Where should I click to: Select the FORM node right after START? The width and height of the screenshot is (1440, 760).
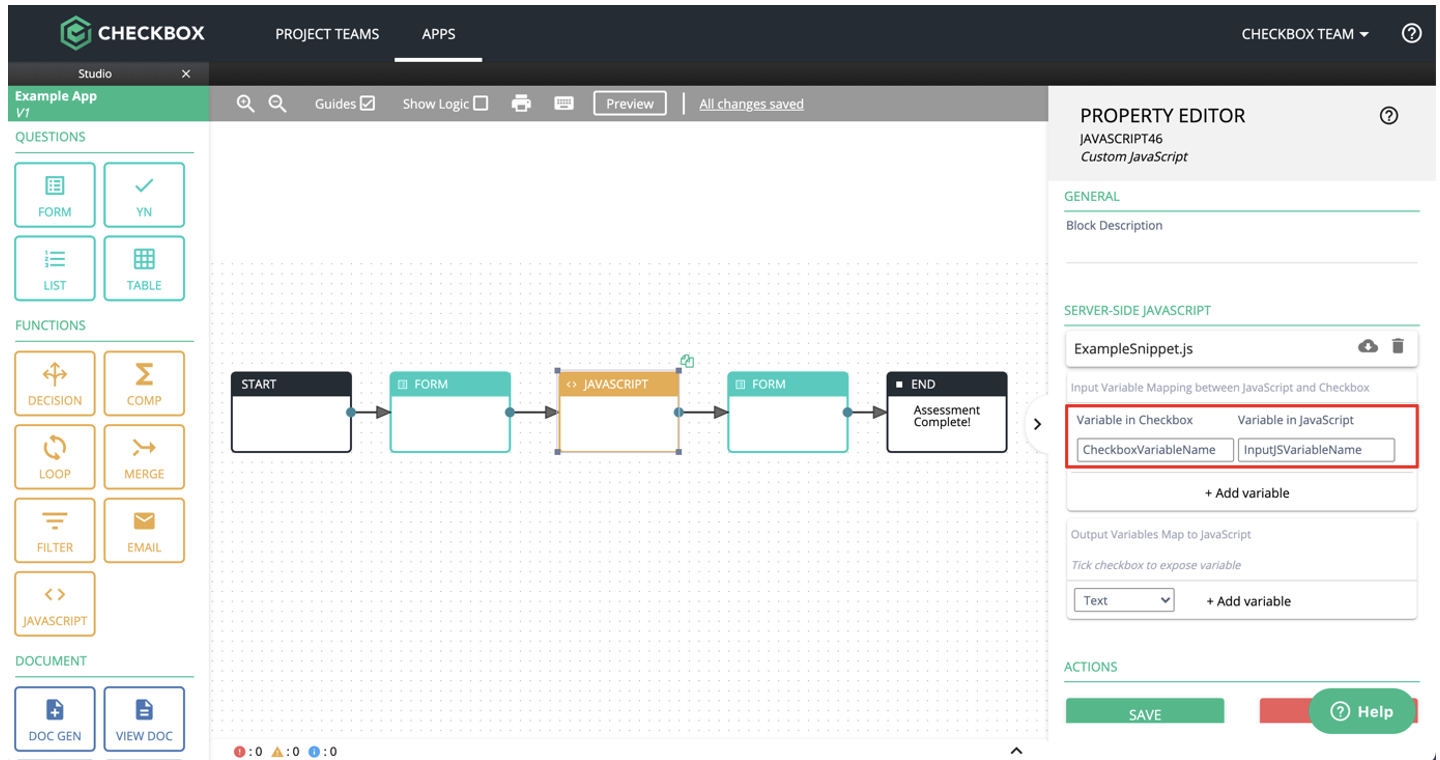coord(450,412)
